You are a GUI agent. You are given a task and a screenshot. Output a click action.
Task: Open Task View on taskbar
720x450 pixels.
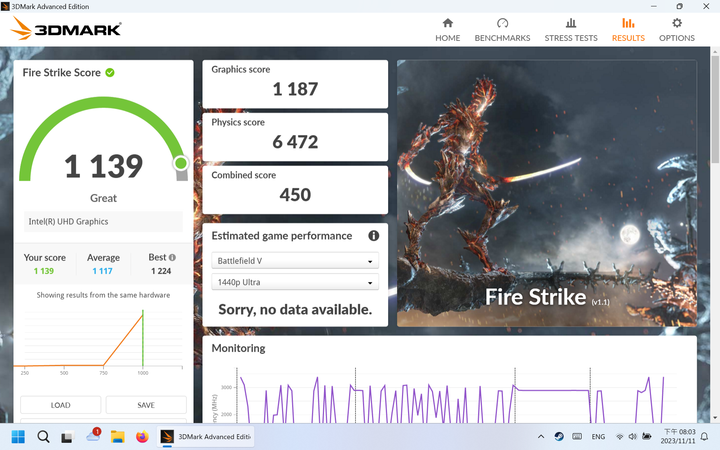pos(68,436)
